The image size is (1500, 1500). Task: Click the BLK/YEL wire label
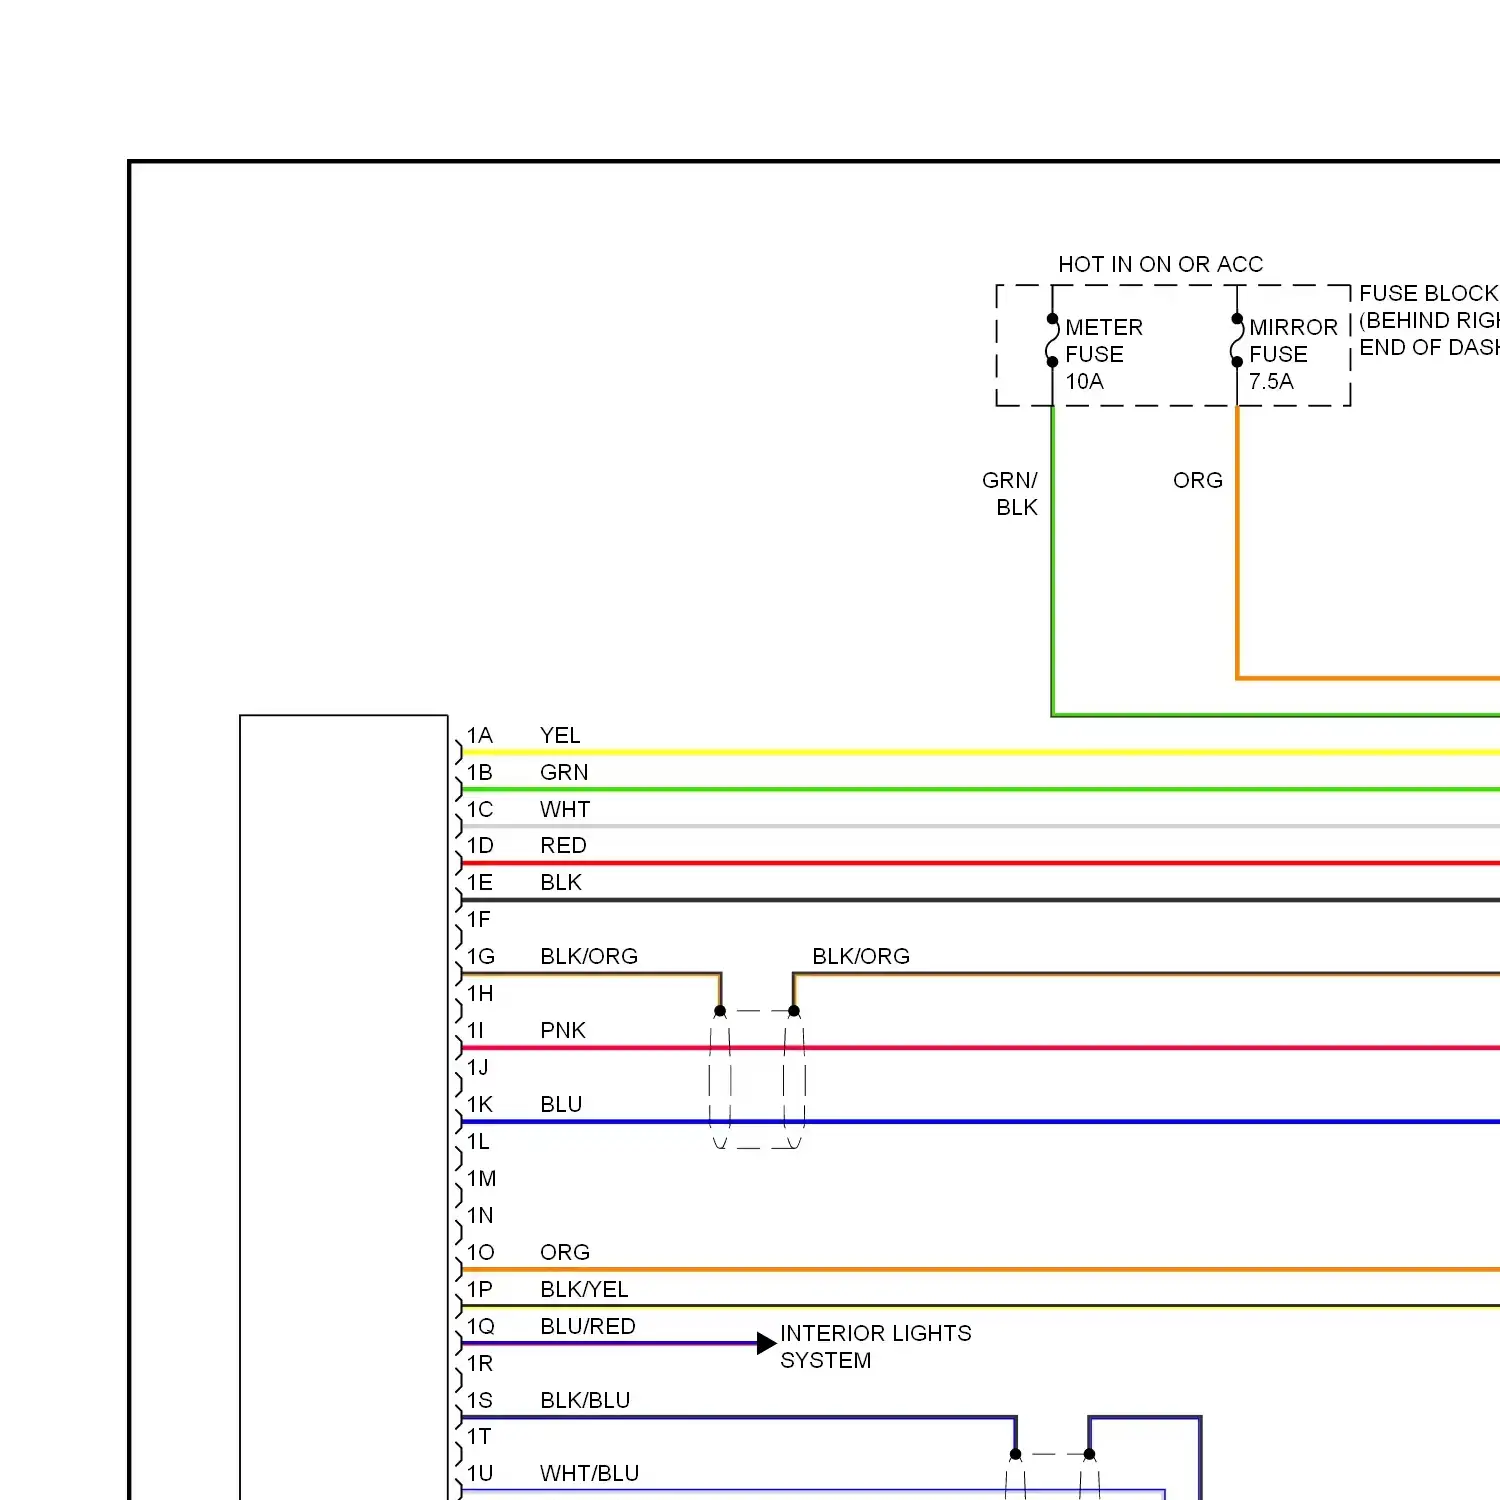(584, 1290)
